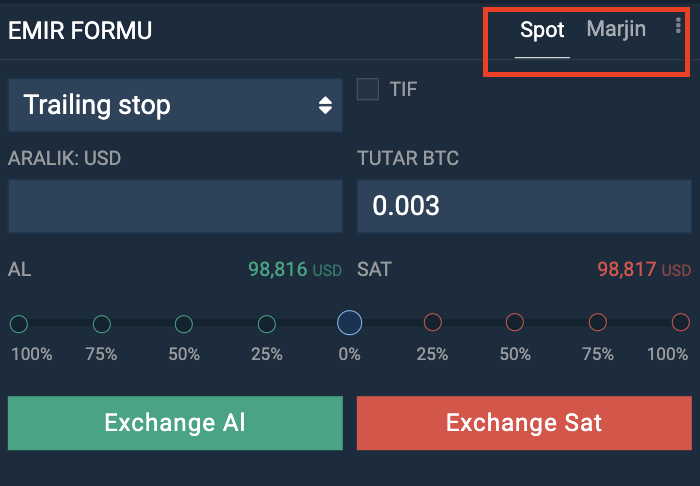This screenshot has width=700, height=486.
Task: Select the green 75% buy slider point
Action: (x=102, y=324)
